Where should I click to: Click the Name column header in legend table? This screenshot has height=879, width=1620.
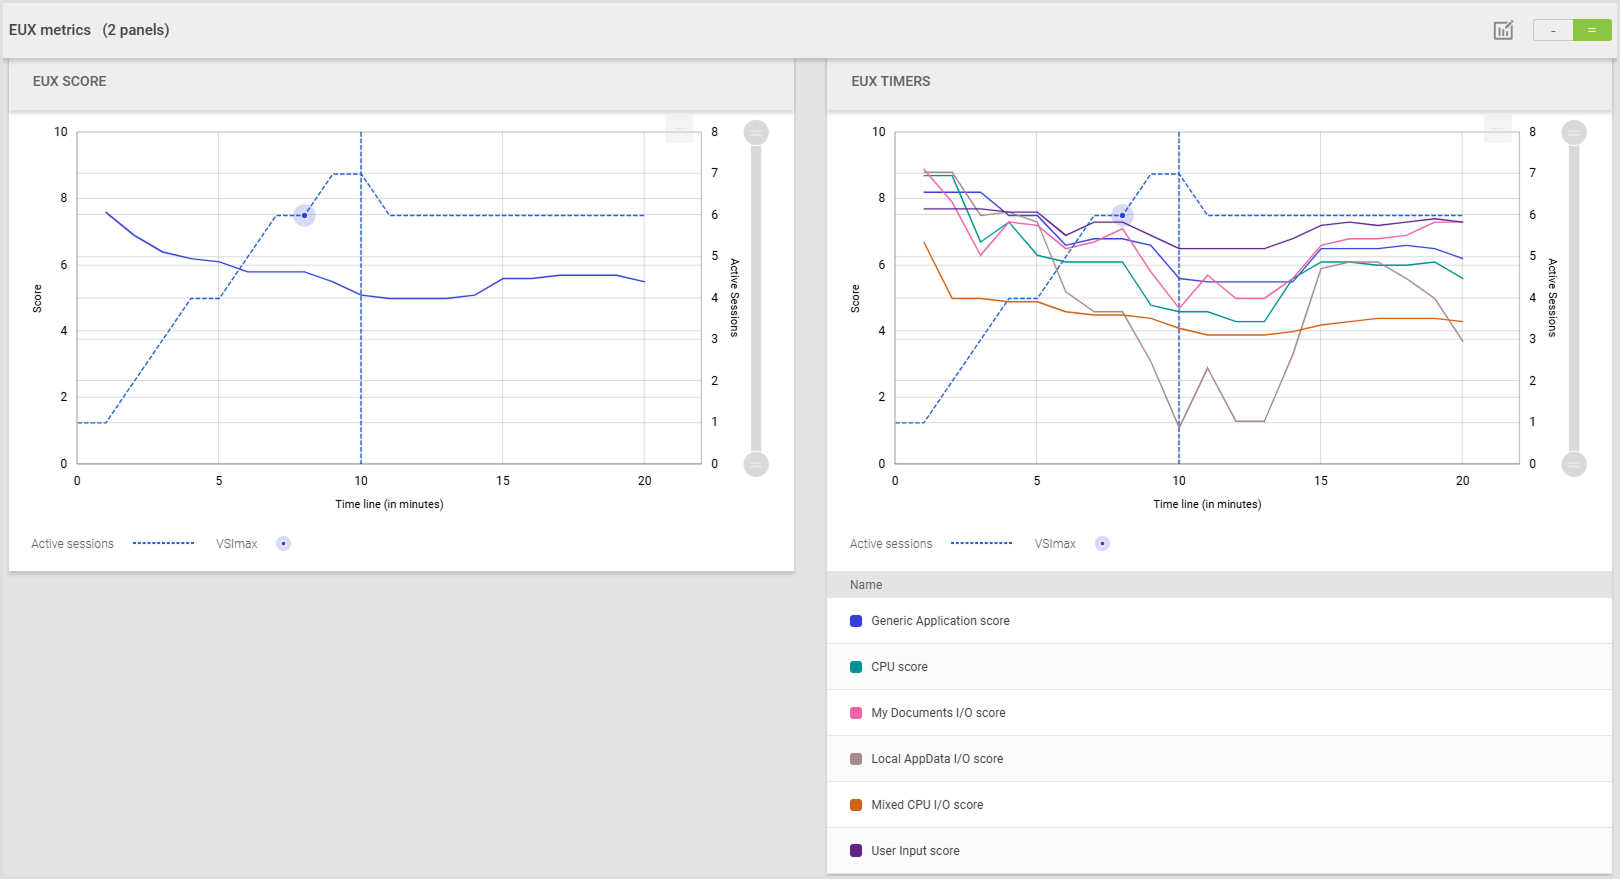coord(866,585)
